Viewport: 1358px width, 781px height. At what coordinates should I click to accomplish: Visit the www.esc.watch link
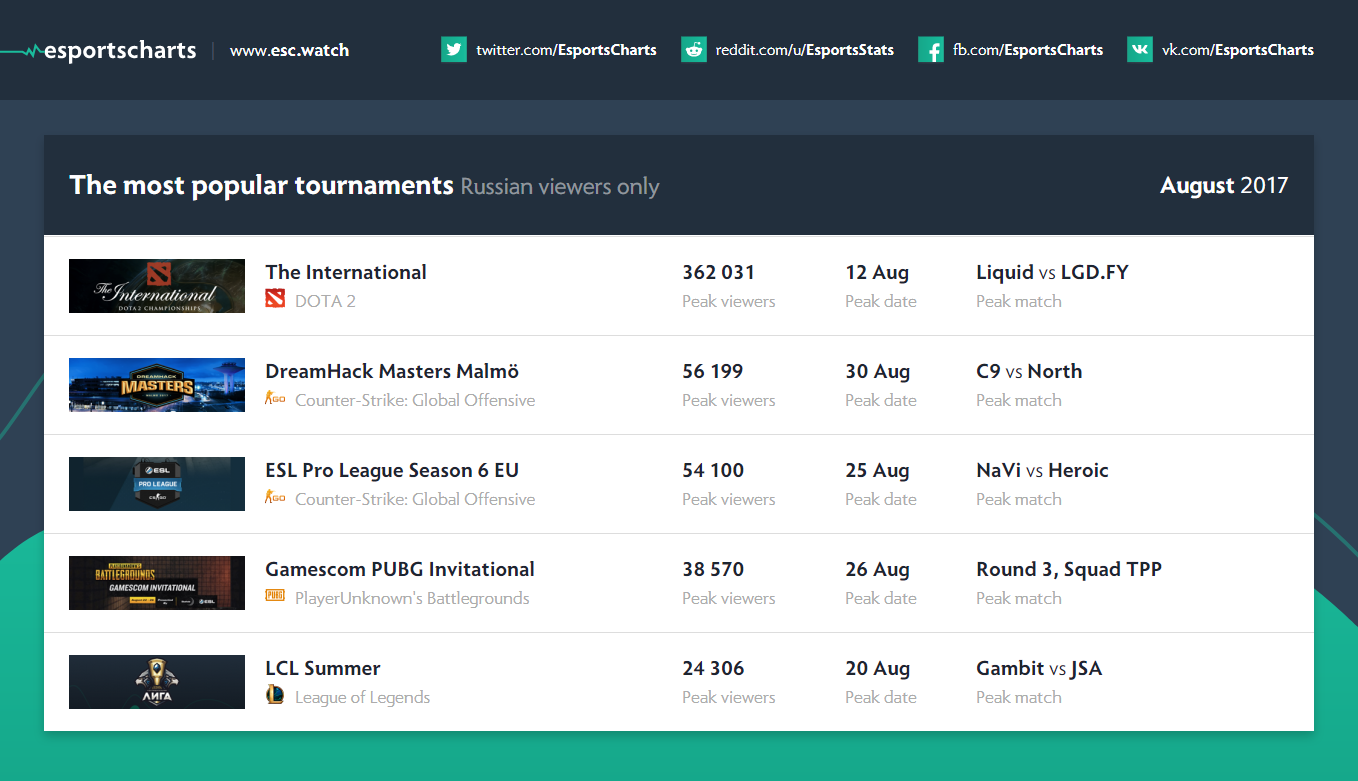[289, 50]
